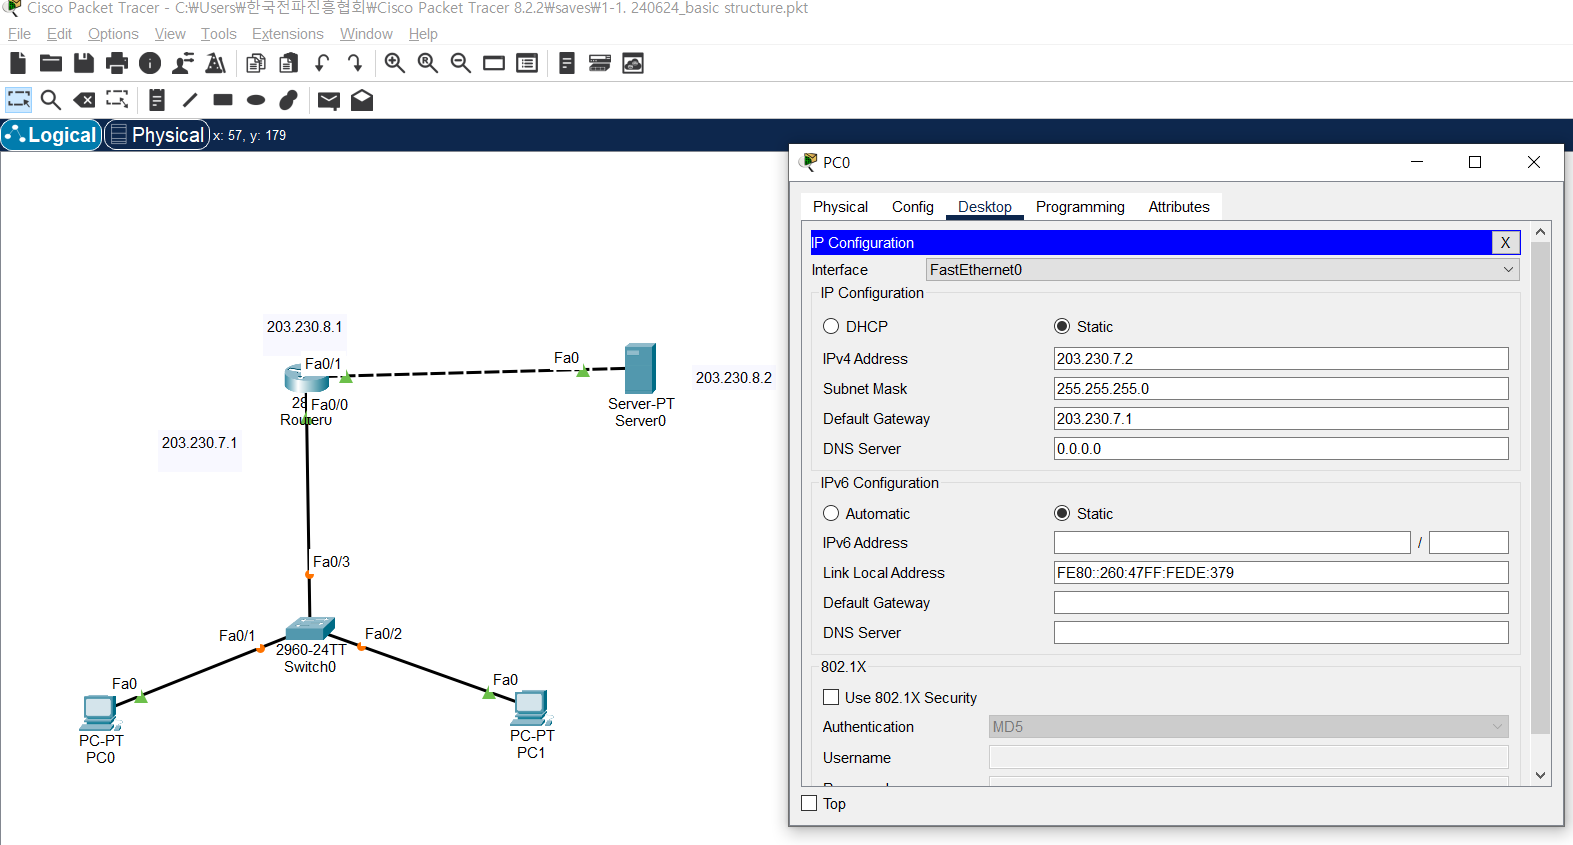Screen dimensions: 1573x845
Task: Open the Authentication MD5 dropdown
Action: (1248, 727)
